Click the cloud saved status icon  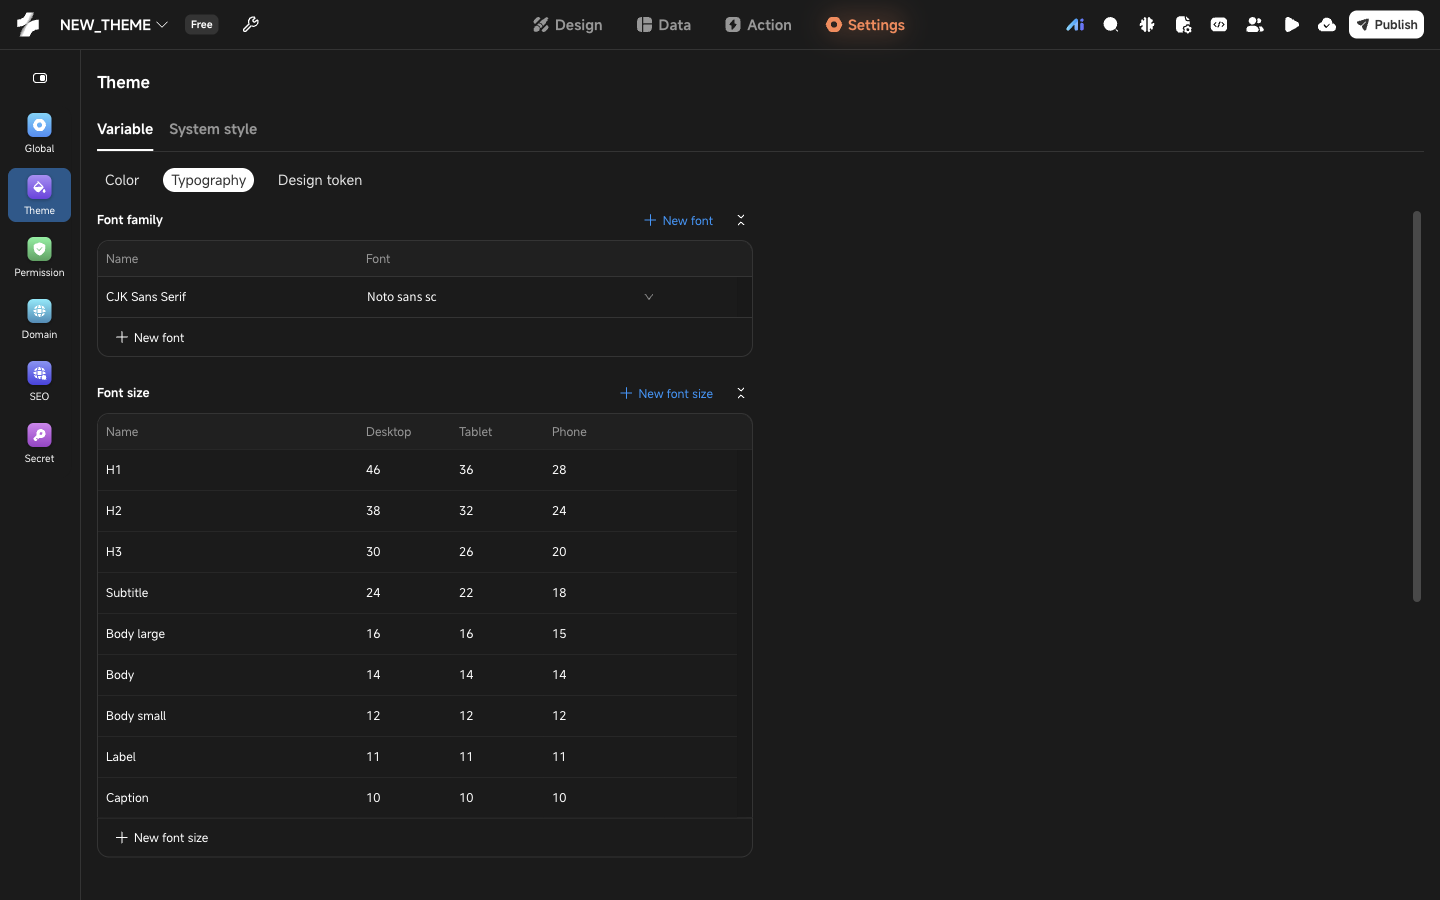1327,25
